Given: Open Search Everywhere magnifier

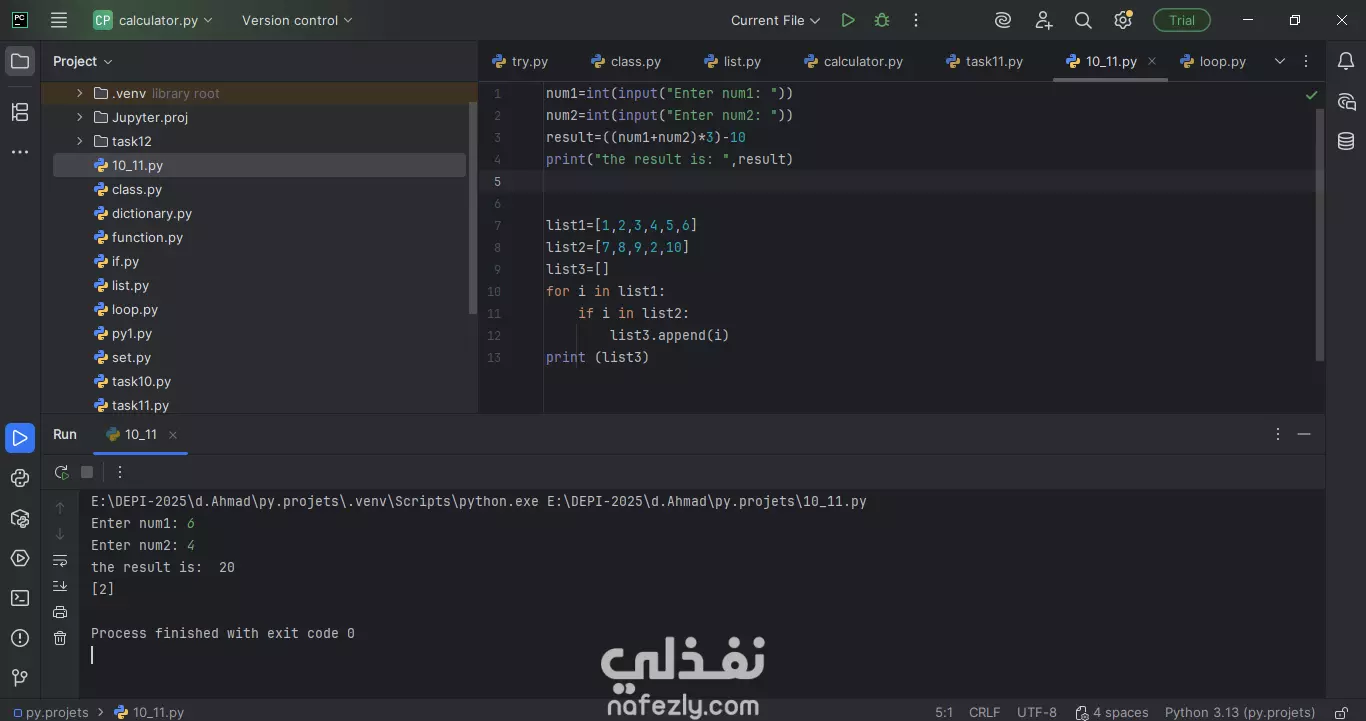Looking at the screenshot, I should [x=1083, y=20].
